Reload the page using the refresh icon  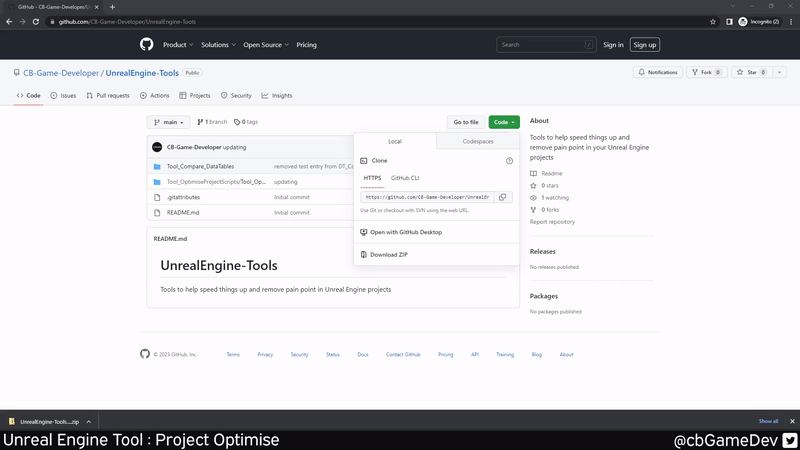pos(36,21)
